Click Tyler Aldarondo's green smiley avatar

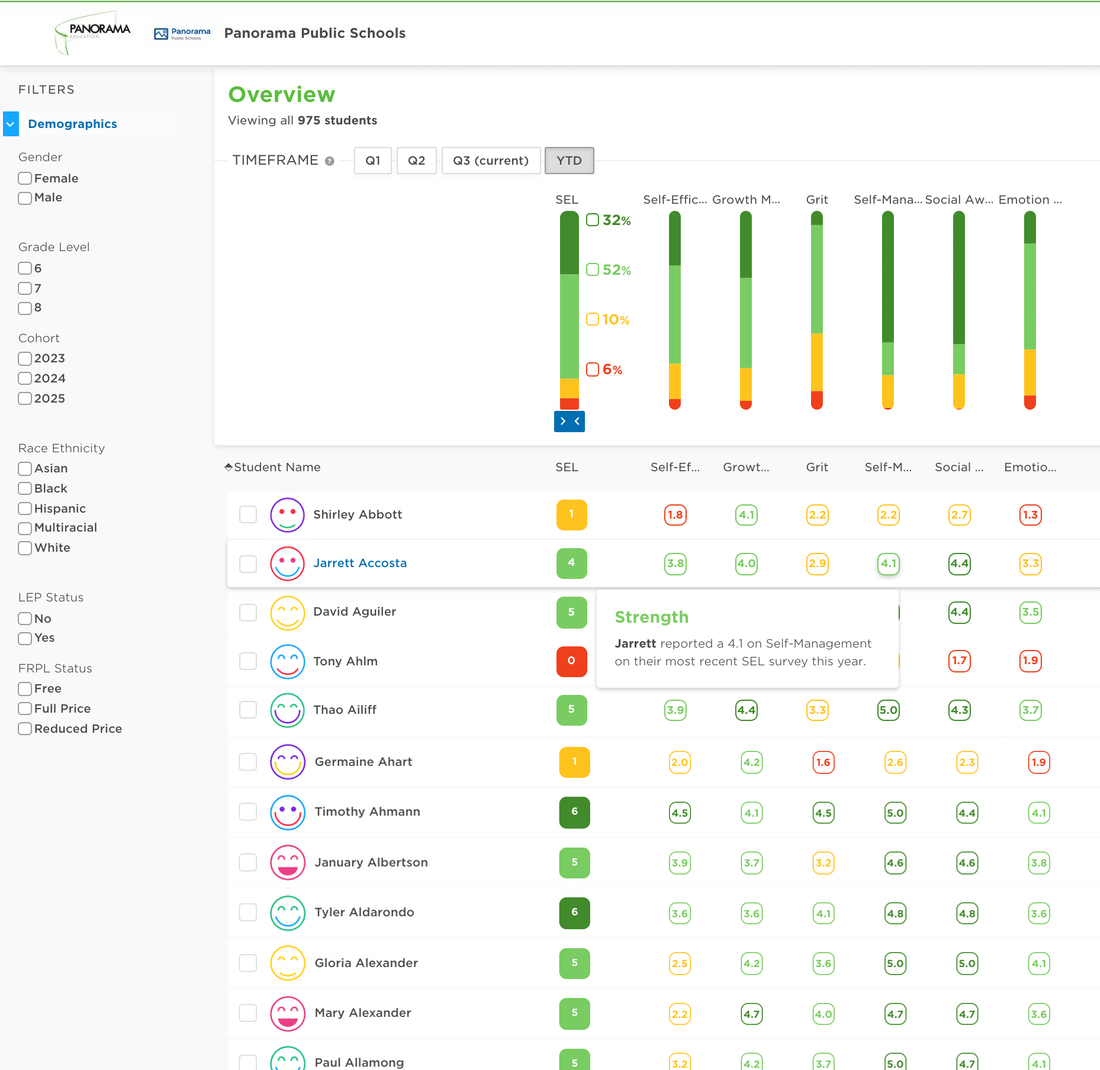[288, 912]
